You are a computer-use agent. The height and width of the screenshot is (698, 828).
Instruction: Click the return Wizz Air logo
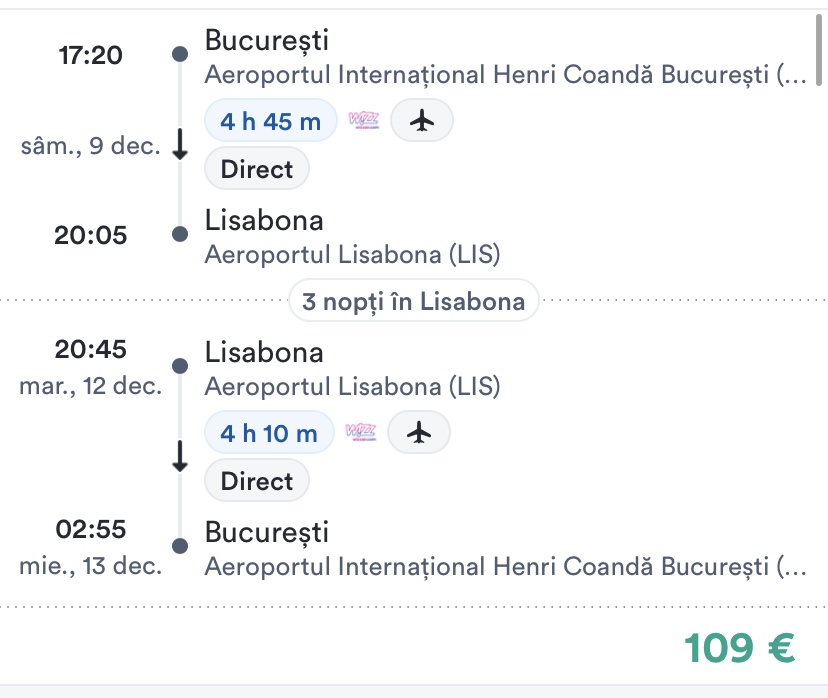[x=361, y=432]
